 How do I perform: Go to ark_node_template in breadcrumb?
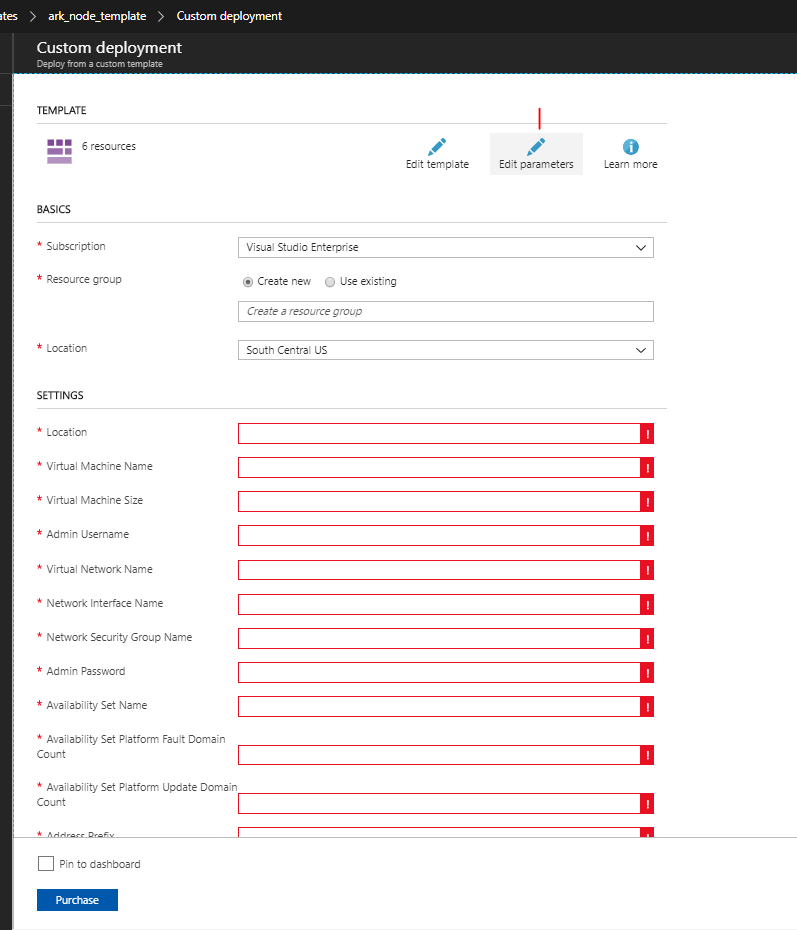(x=97, y=16)
